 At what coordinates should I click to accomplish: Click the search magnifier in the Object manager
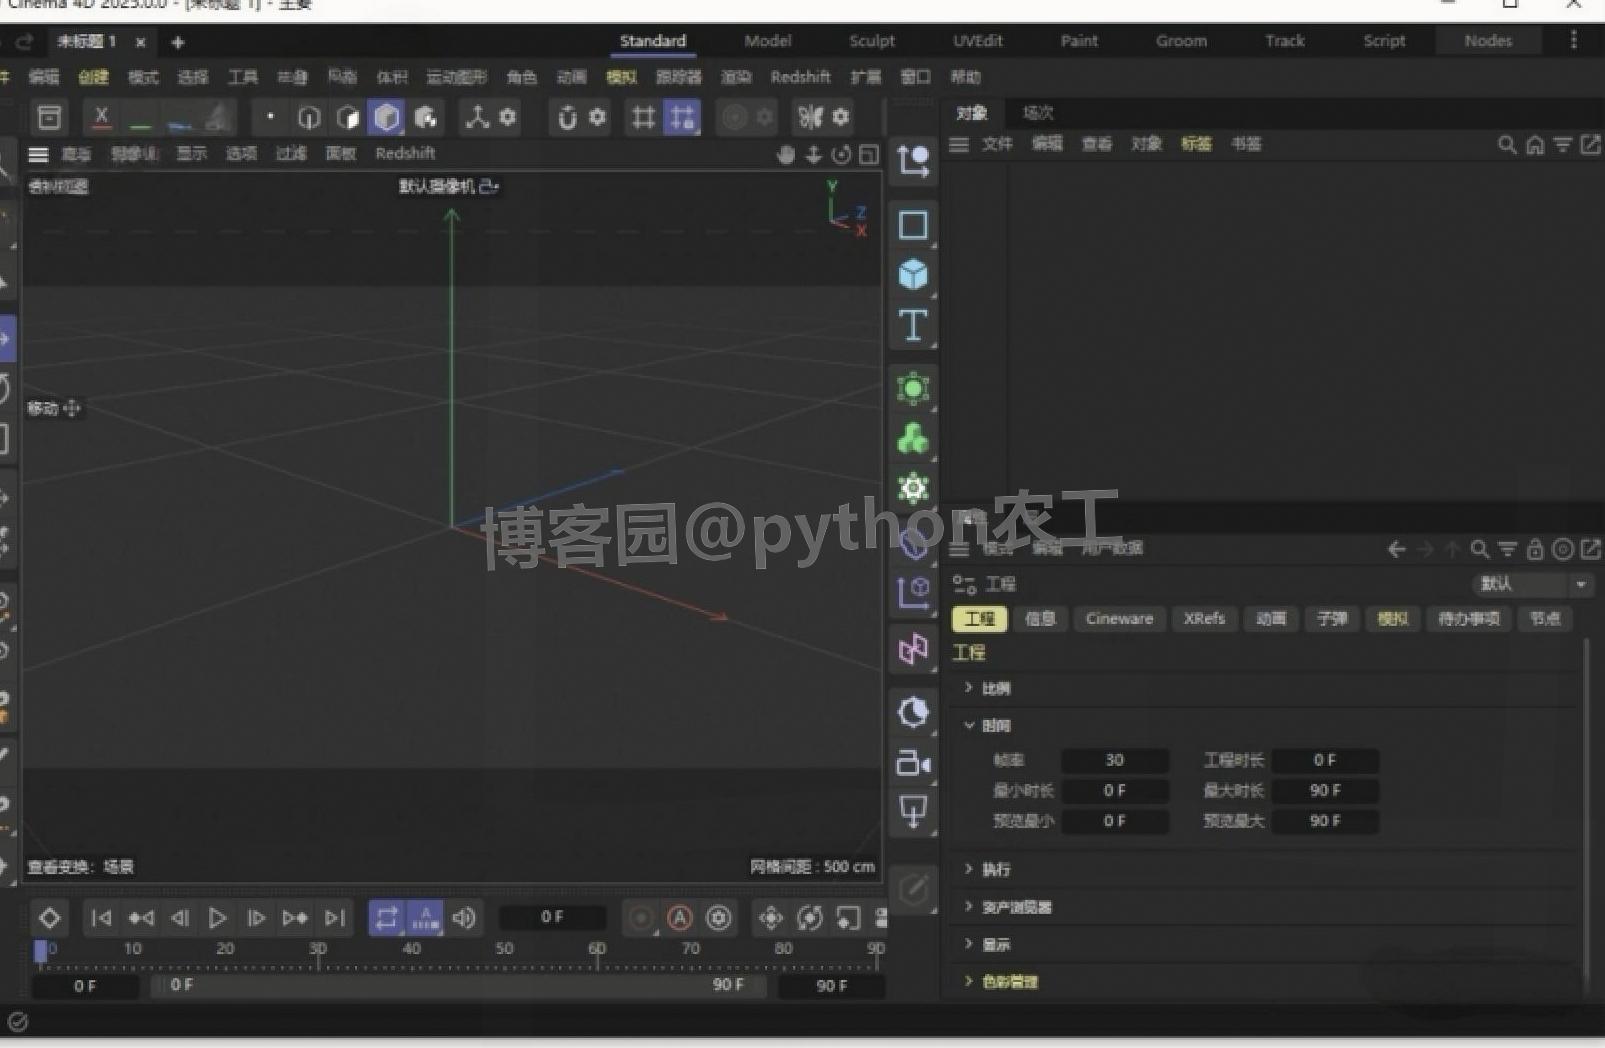[x=1506, y=144]
